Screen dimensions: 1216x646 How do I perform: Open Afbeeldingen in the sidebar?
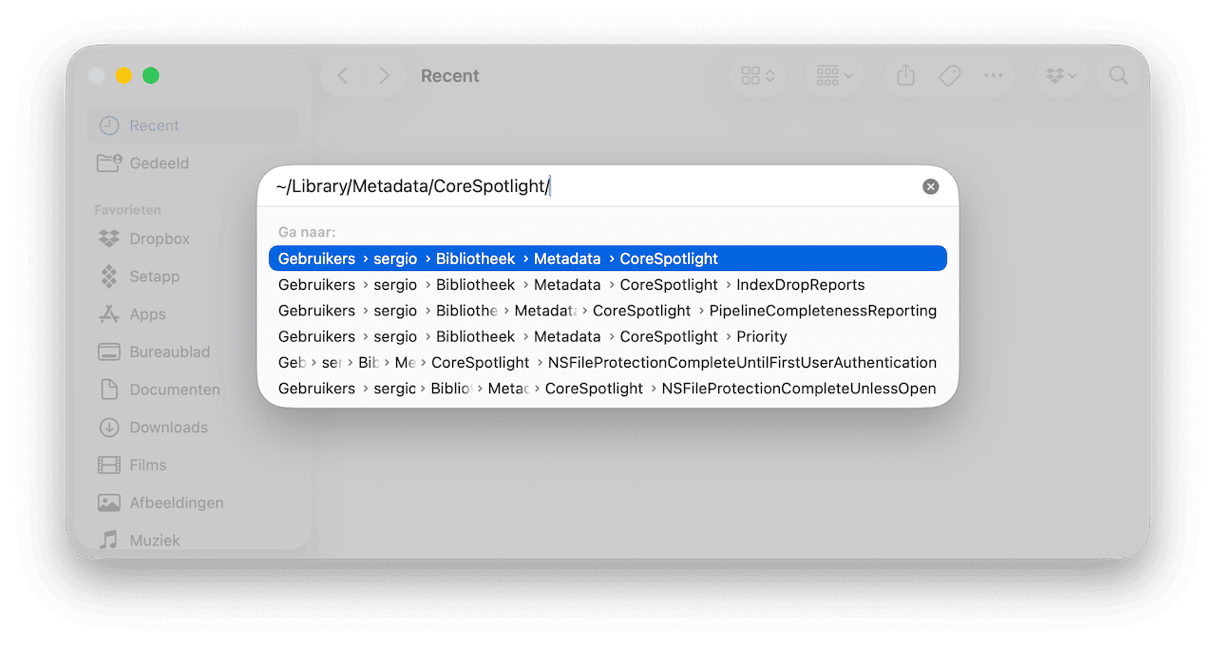[x=193, y=502]
